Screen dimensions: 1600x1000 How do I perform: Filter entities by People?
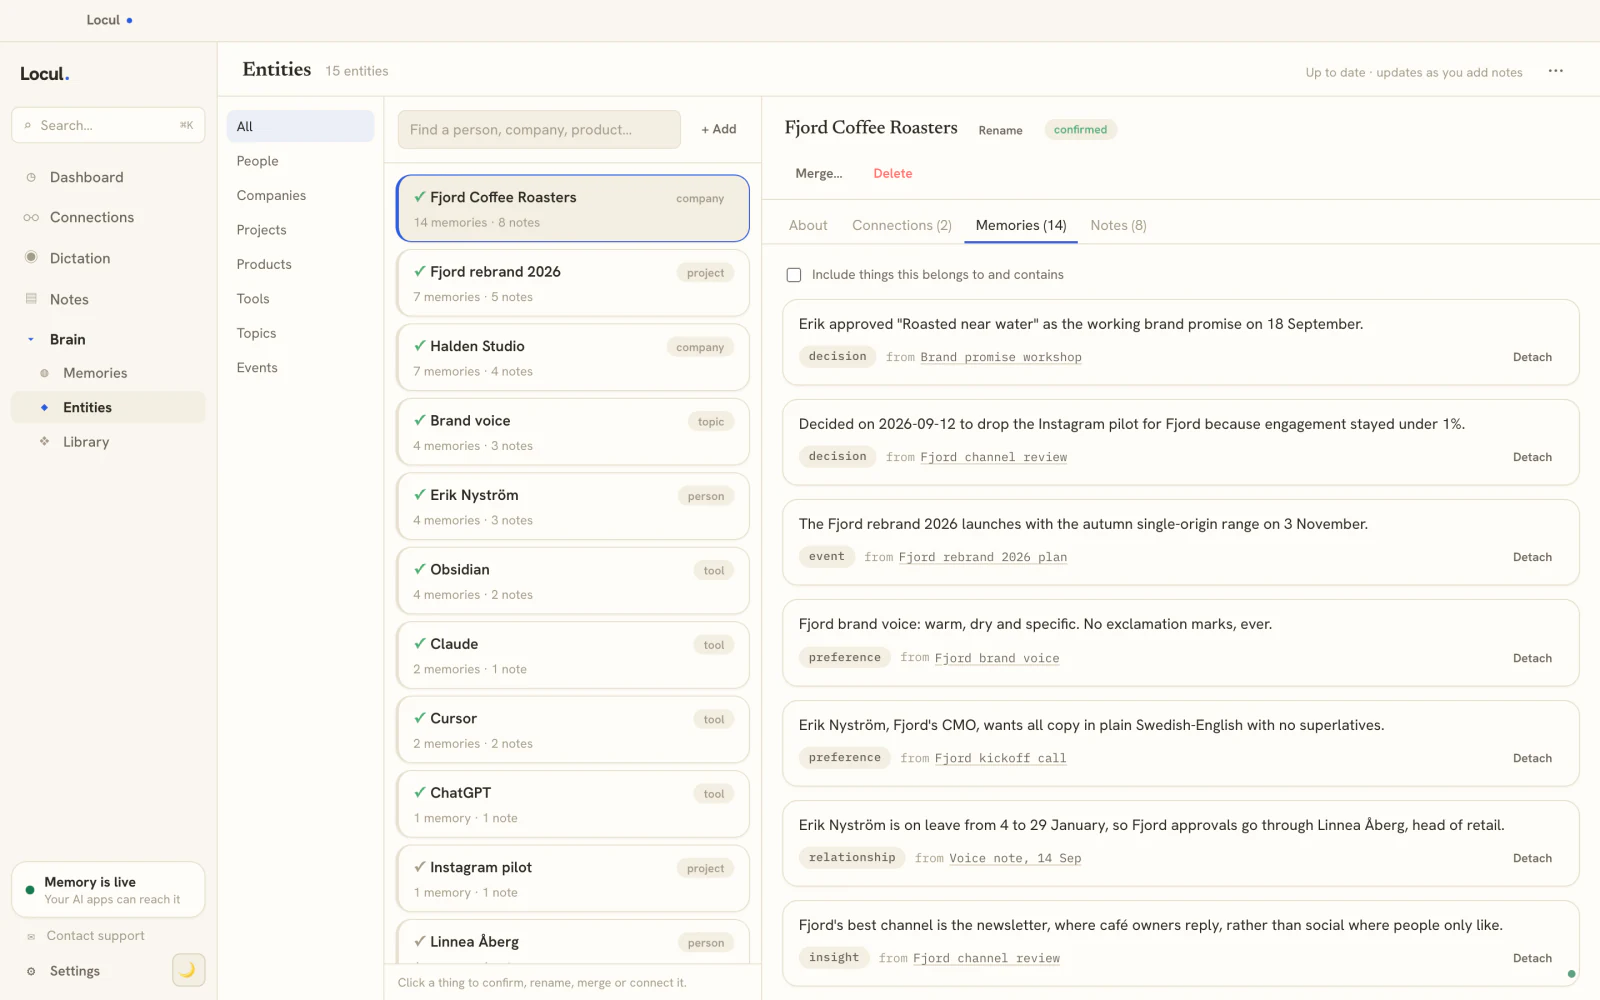[x=300, y=161]
